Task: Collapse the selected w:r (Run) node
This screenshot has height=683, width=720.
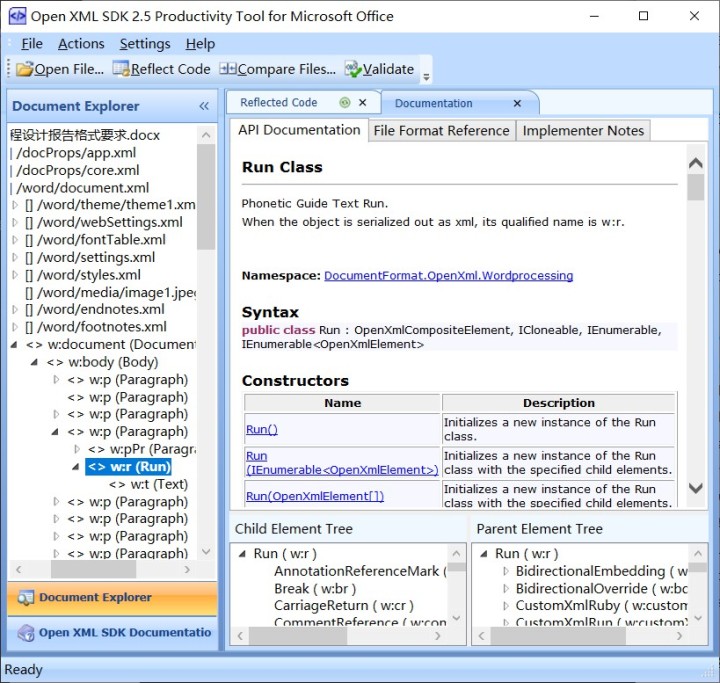Action: (76, 467)
